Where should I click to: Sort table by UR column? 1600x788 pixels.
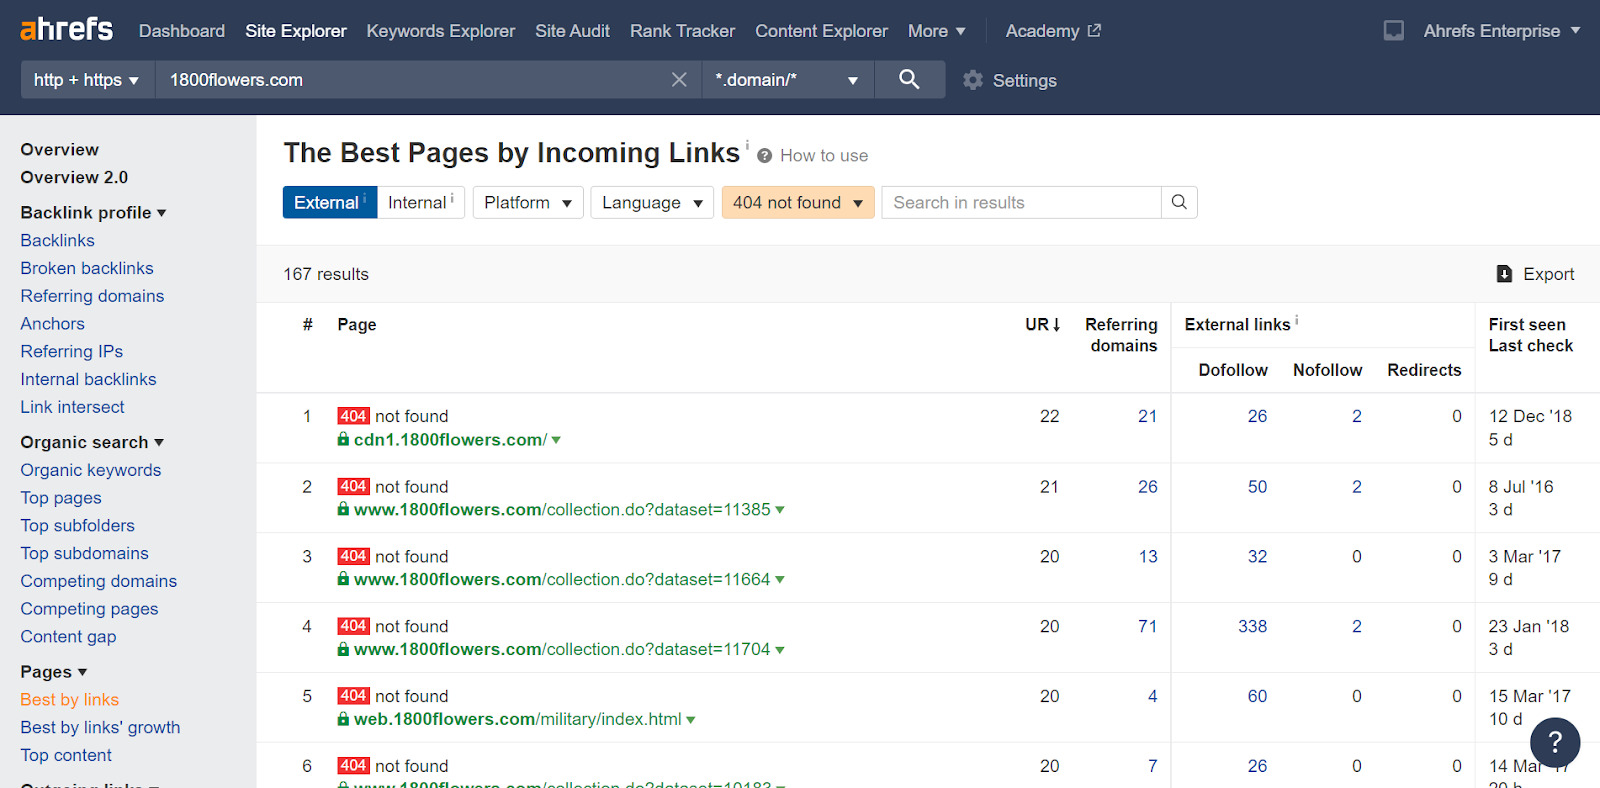coord(1042,325)
